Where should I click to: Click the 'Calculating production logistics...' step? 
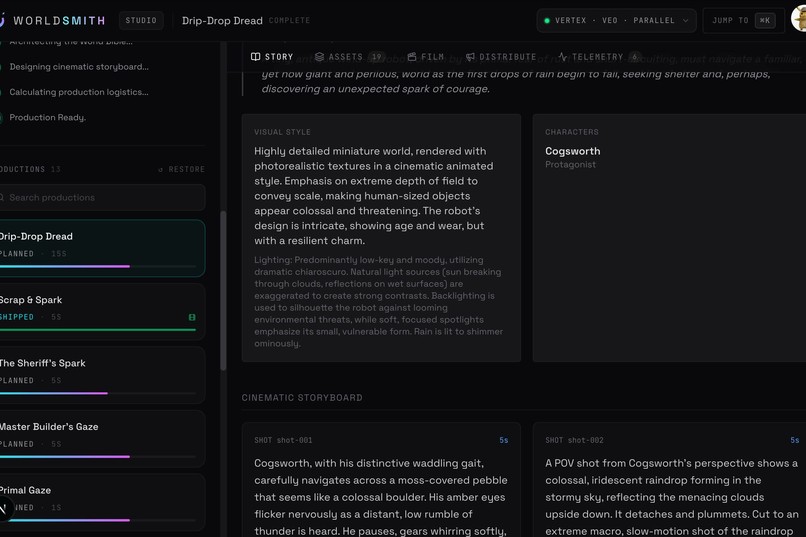(79, 92)
